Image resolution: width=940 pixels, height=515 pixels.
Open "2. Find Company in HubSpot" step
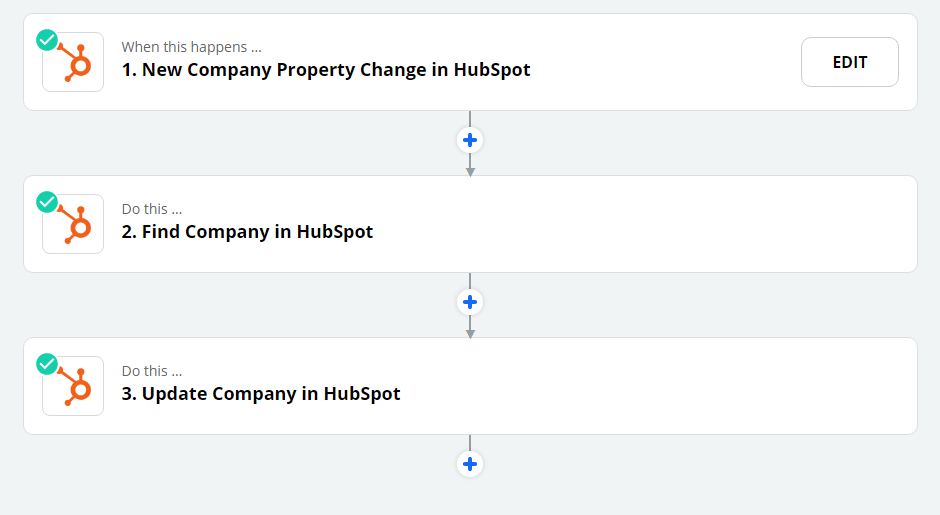tap(257, 232)
